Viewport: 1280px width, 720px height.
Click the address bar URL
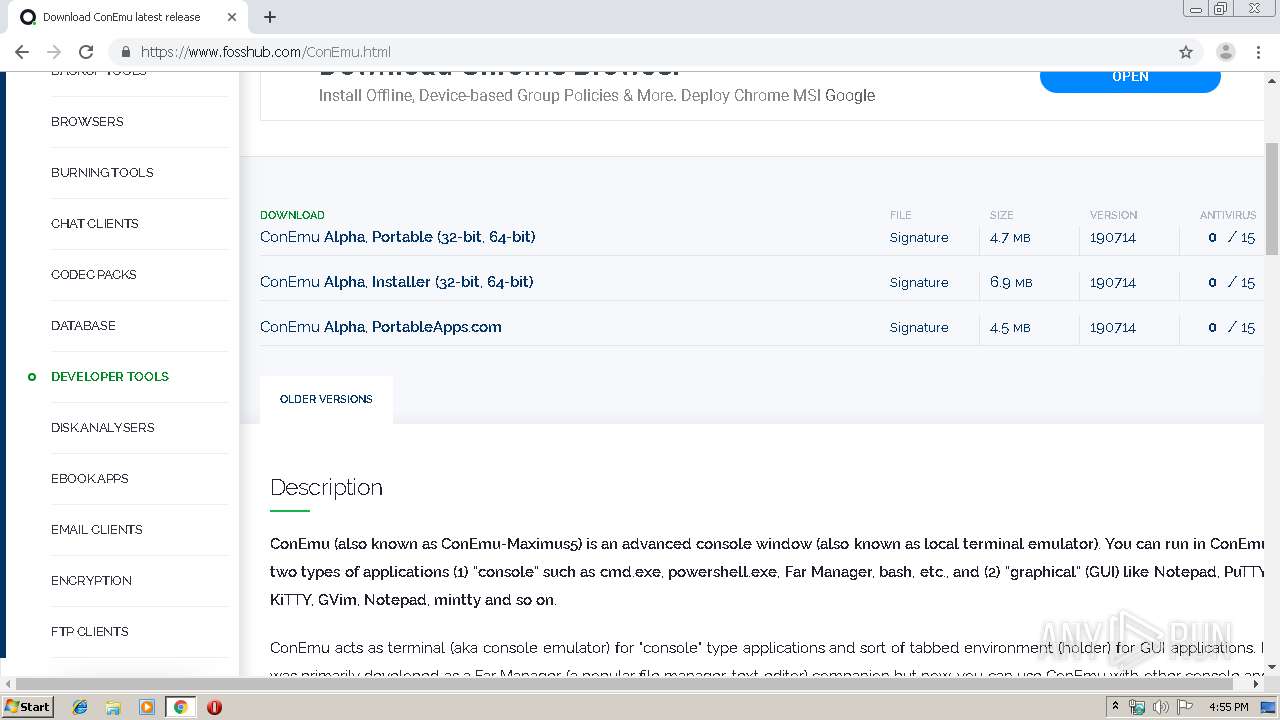(266, 52)
